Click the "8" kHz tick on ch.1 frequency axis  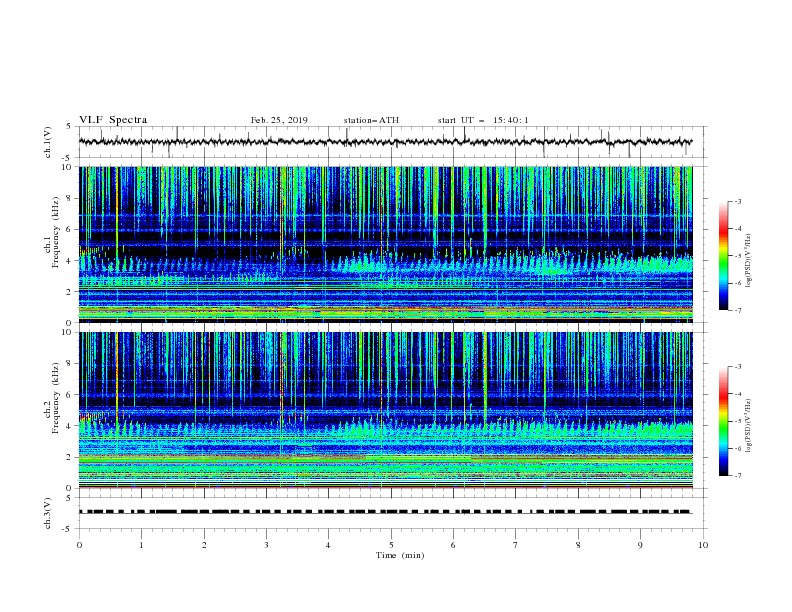pyautogui.click(x=69, y=198)
